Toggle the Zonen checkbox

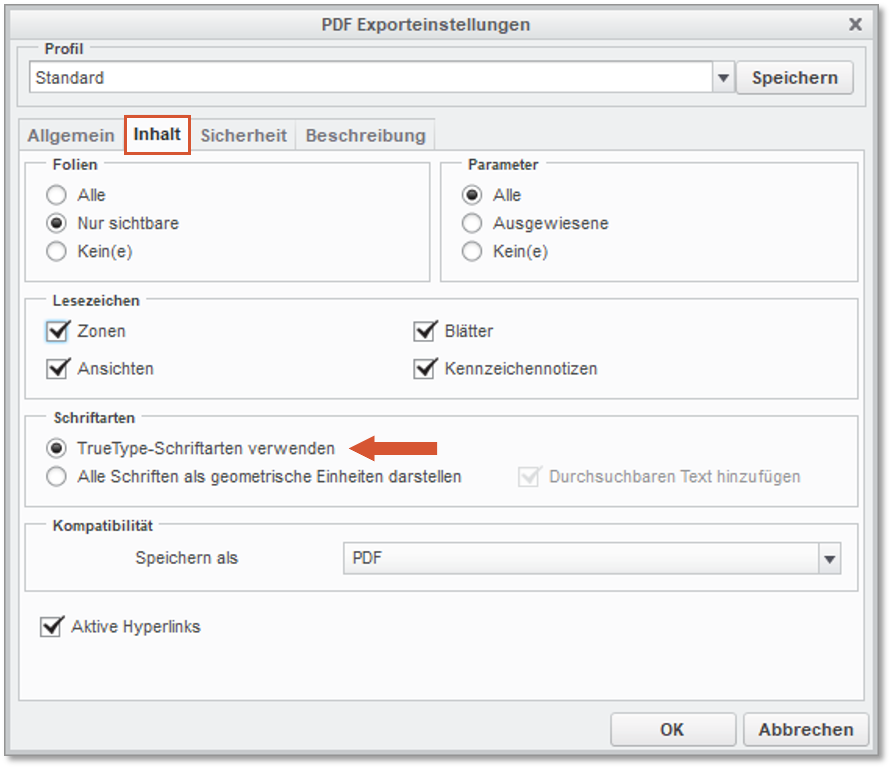click(57, 331)
